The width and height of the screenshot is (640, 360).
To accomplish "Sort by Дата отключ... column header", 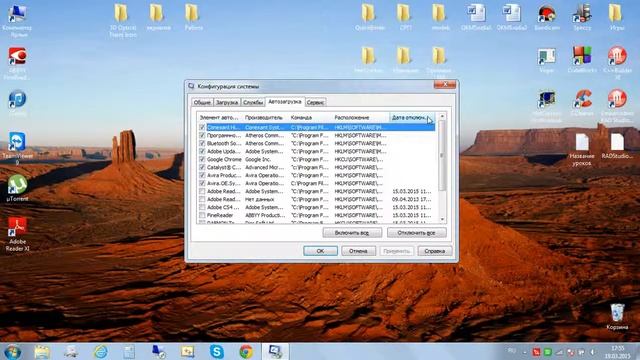I will click(412, 118).
